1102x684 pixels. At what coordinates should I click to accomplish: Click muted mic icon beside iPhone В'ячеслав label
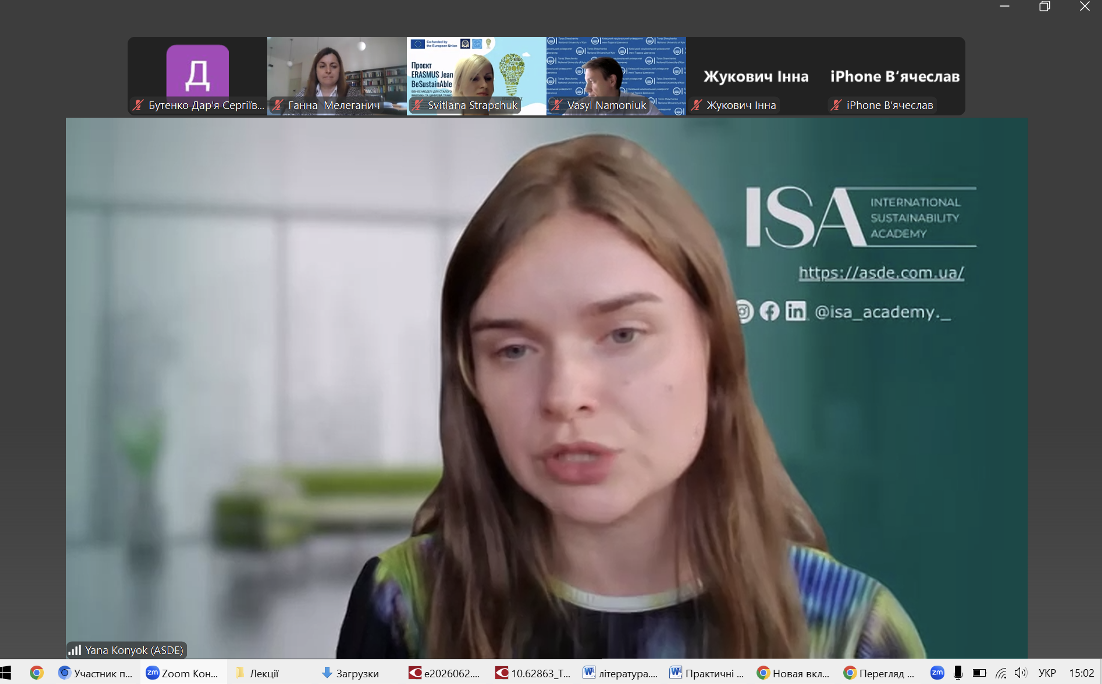(x=836, y=105)
